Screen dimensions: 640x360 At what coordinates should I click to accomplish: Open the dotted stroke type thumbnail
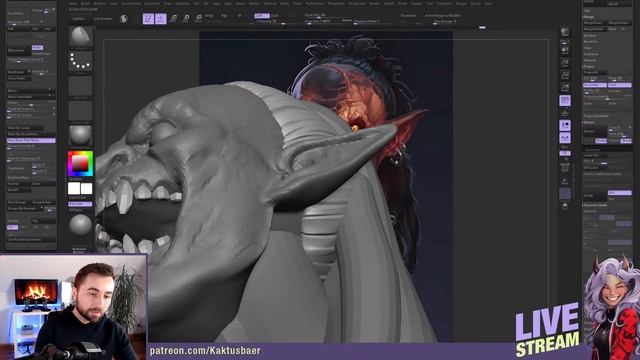80,61
